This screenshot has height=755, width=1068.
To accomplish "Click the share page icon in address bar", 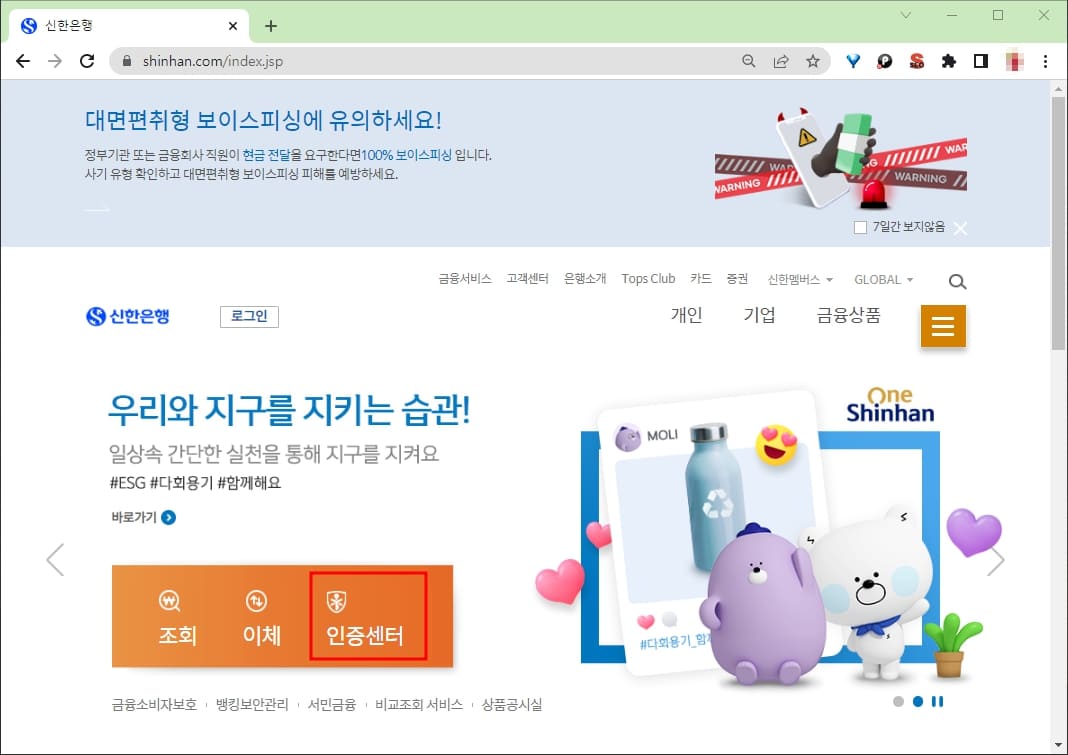I will pos(781,61).
